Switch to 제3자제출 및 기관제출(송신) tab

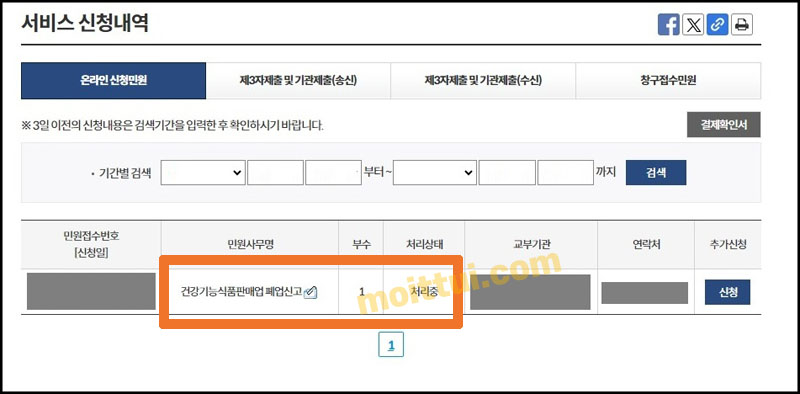coord(298,81)
